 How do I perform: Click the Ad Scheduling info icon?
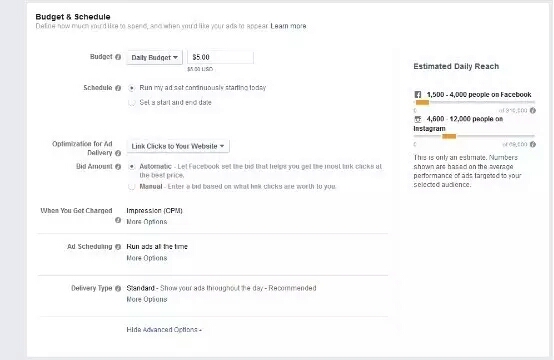point(118,247)
